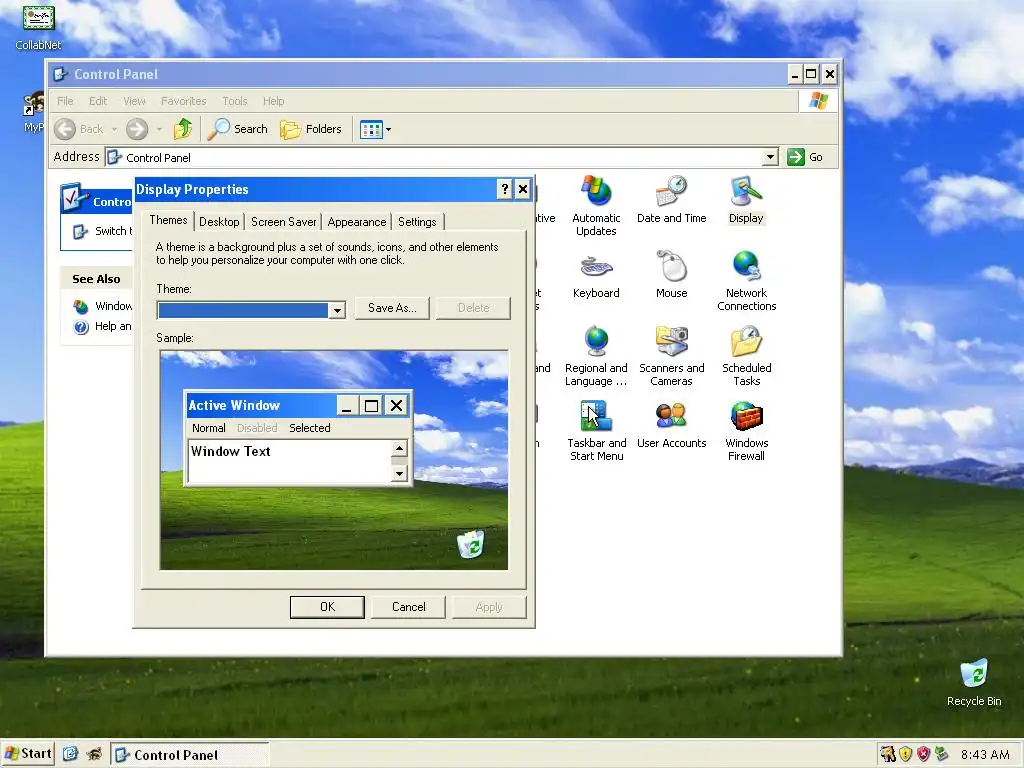Open Forward button history dropdown arrow
Screen dimensions: 1024x768
click(x=159, y=129)
